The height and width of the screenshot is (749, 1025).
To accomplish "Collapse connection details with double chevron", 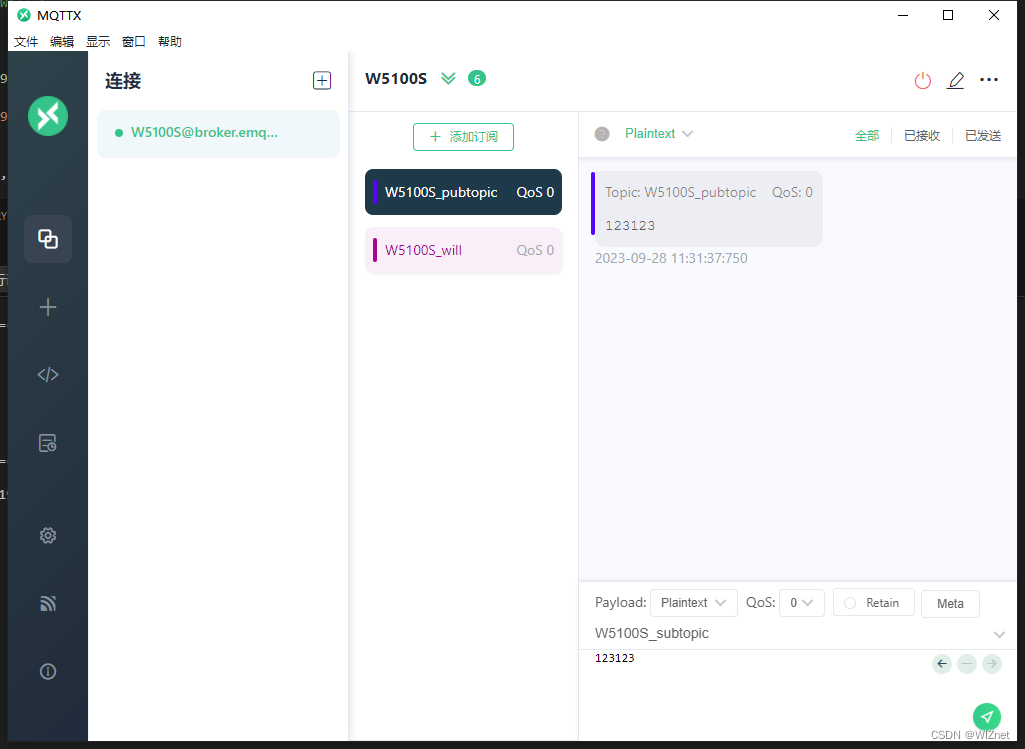I will (448, 78).
